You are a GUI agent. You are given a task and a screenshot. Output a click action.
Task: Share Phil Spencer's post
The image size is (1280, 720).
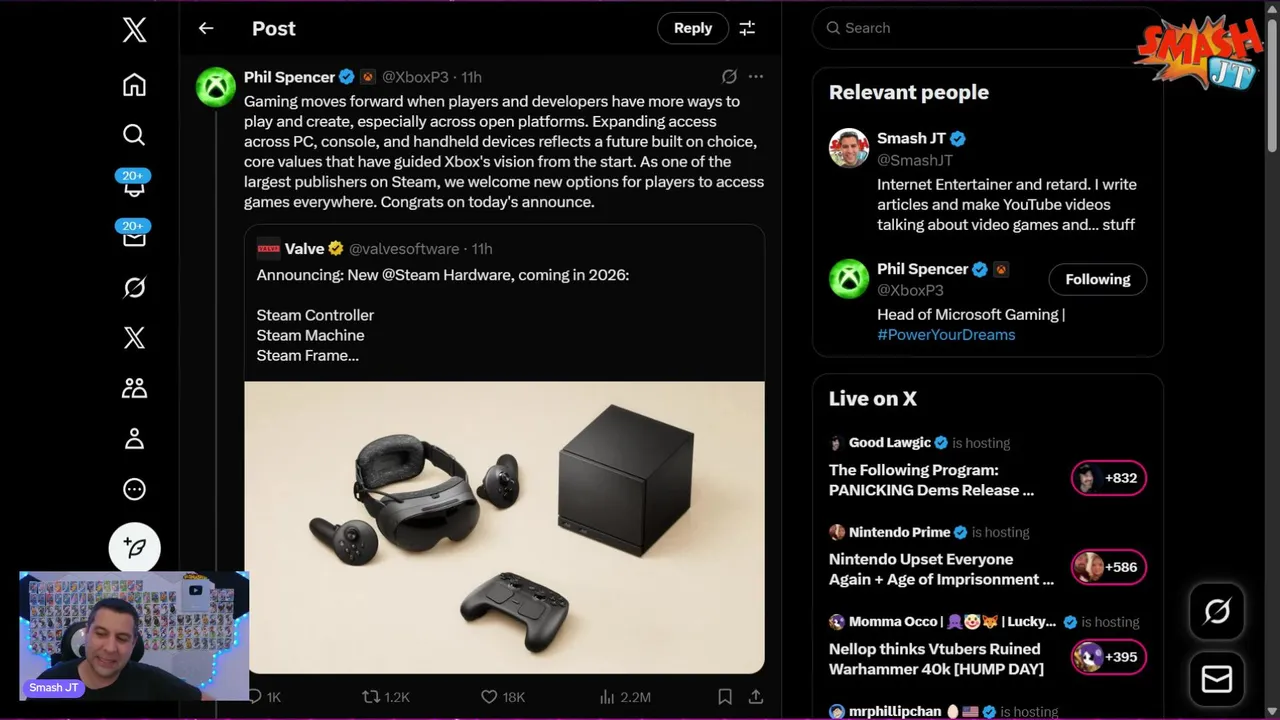tap(756, 697)
